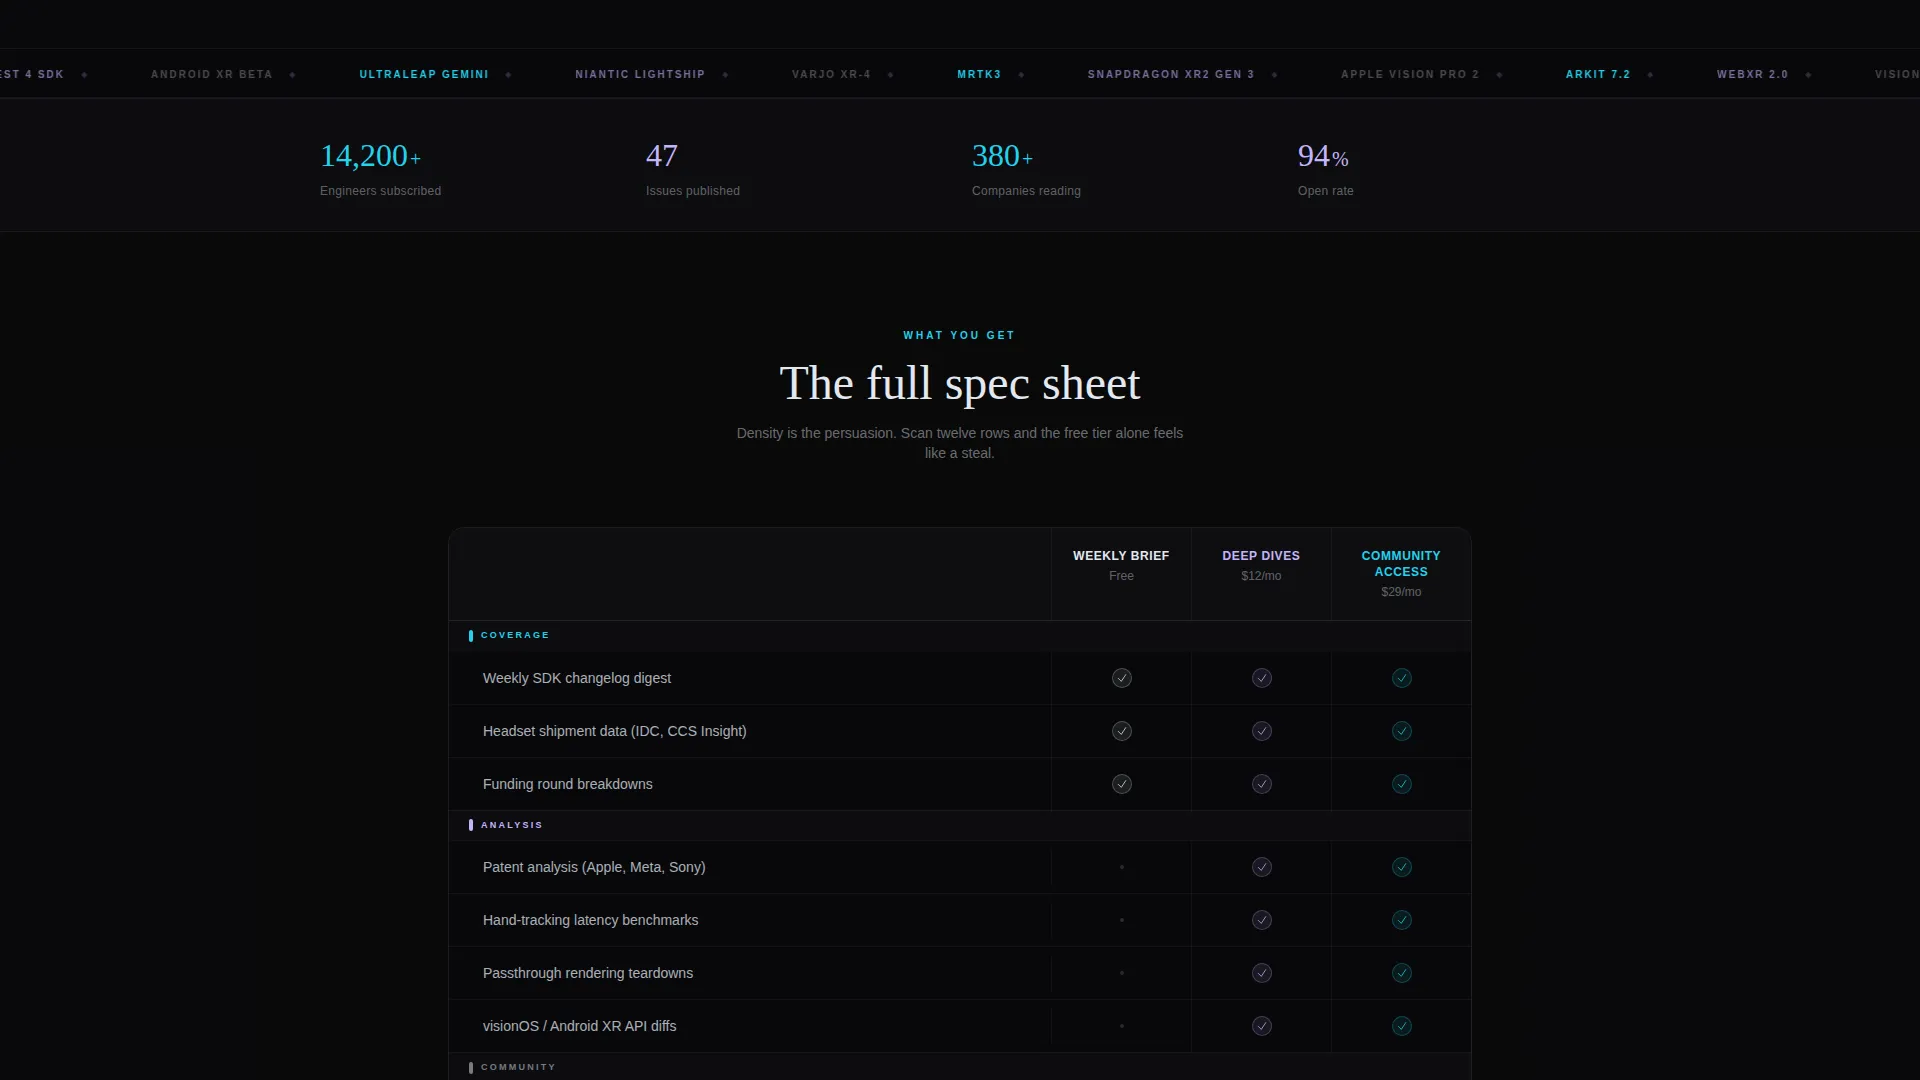Click 'Patent analysis (Apple, Meta, Sony)' text
Image resolution: width=1920 pixels, height=1080 pixels.
[x=594, y=867]
